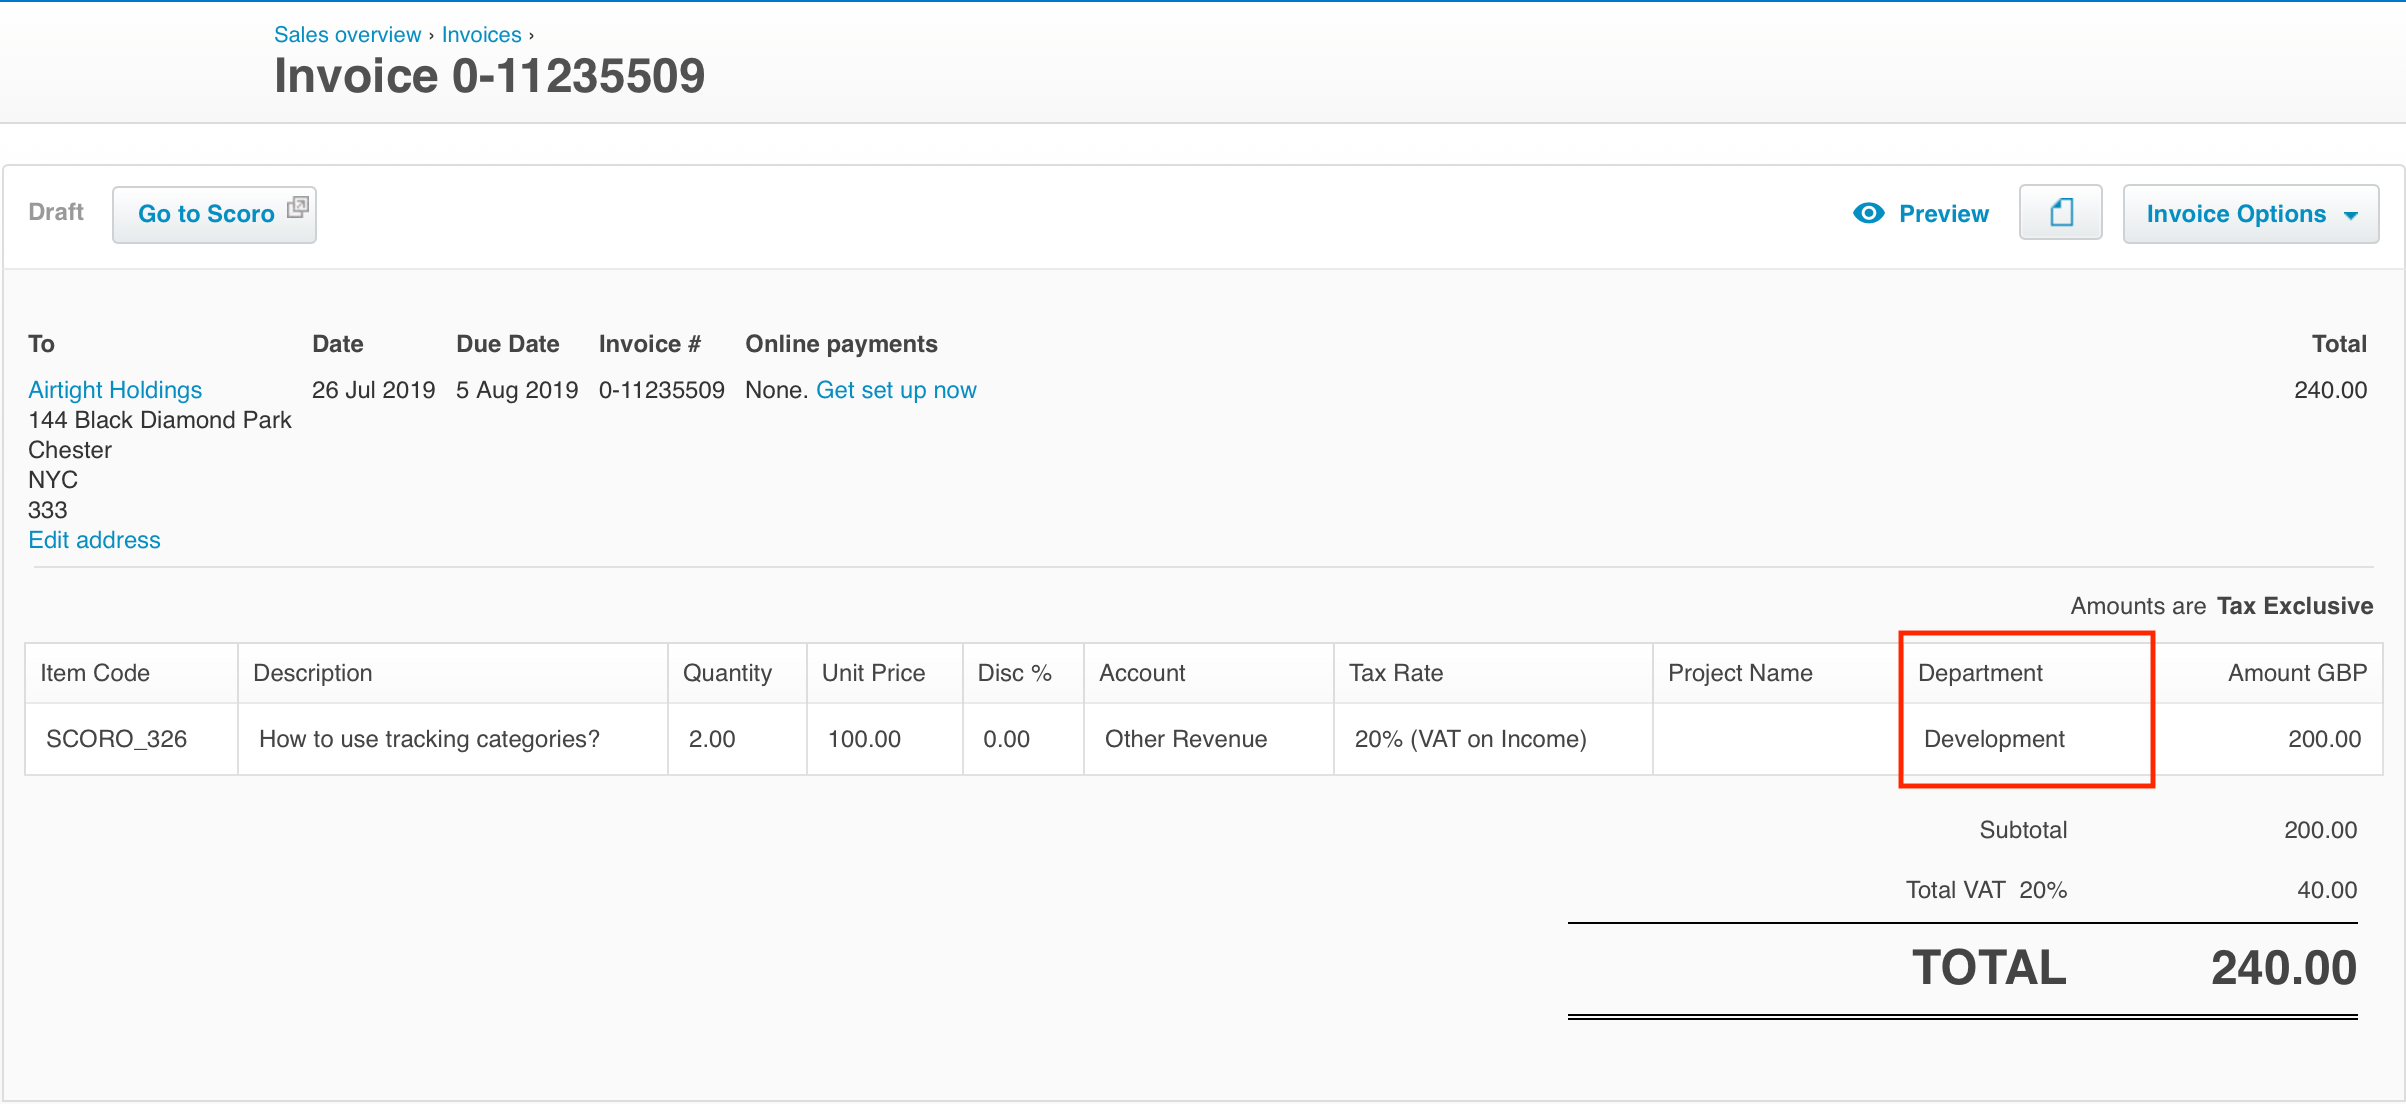
Task: Click the Total VAT amount 40.00
Action: coord(2327,890)
